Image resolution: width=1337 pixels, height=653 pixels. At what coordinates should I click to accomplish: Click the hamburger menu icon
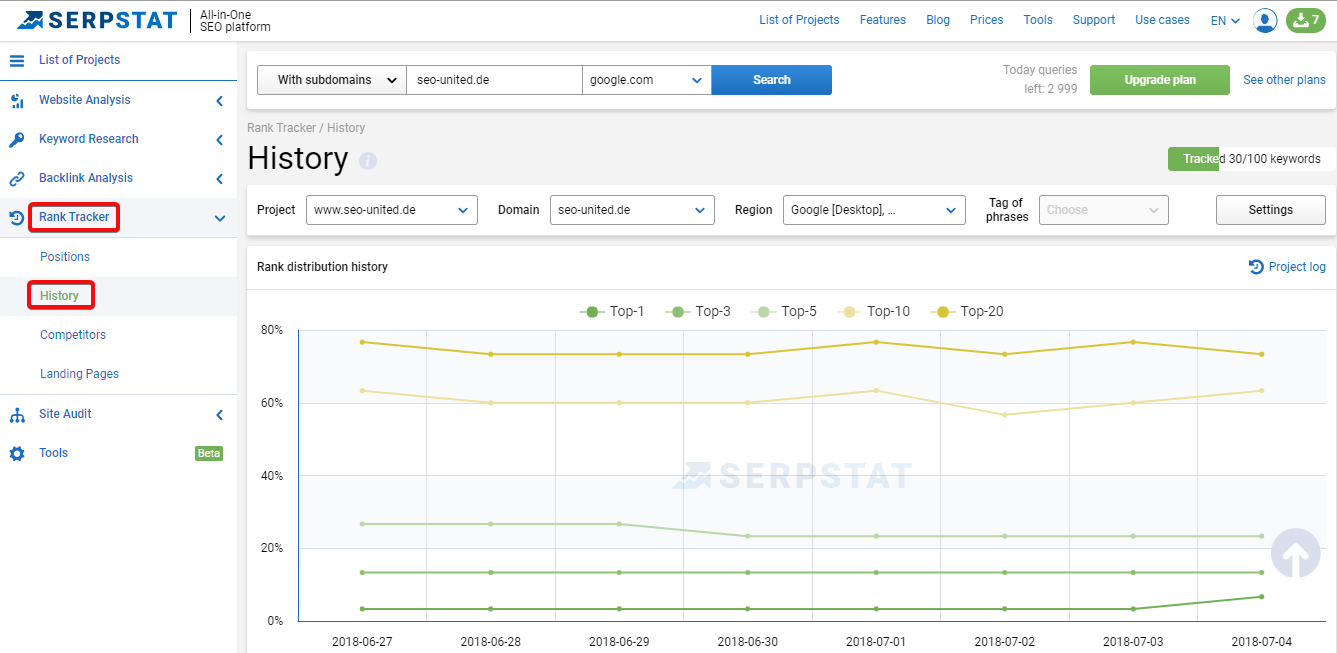(17, 60)
